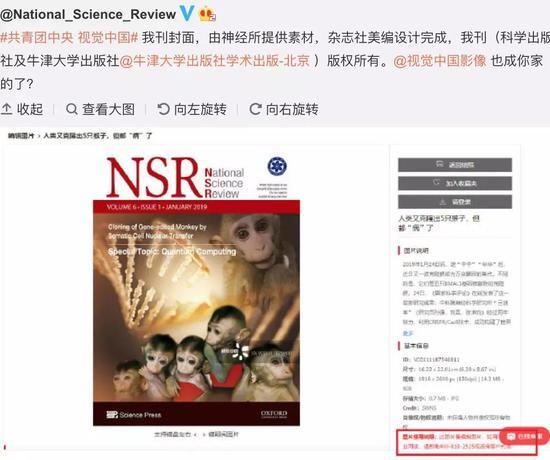Expand the image description via blue 展开 link
Screen dimensions: 550x460
coord(408,333)
